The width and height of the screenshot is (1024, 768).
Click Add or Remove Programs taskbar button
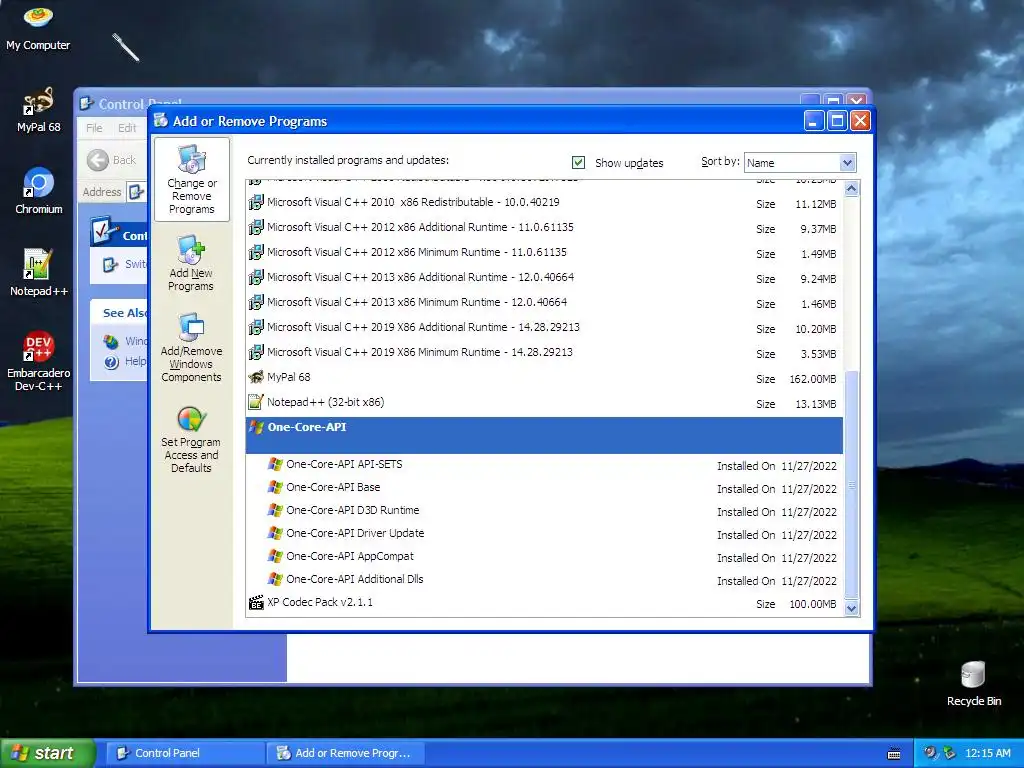click(x=346, y=754)
